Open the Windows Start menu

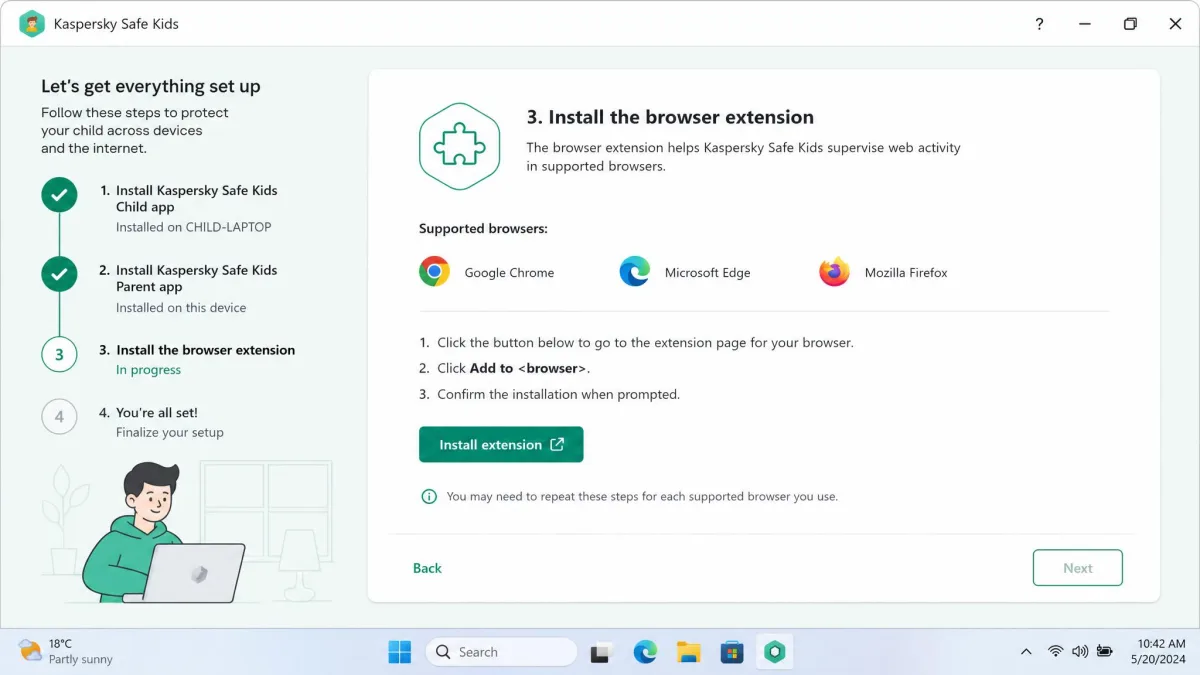(400, 652)
